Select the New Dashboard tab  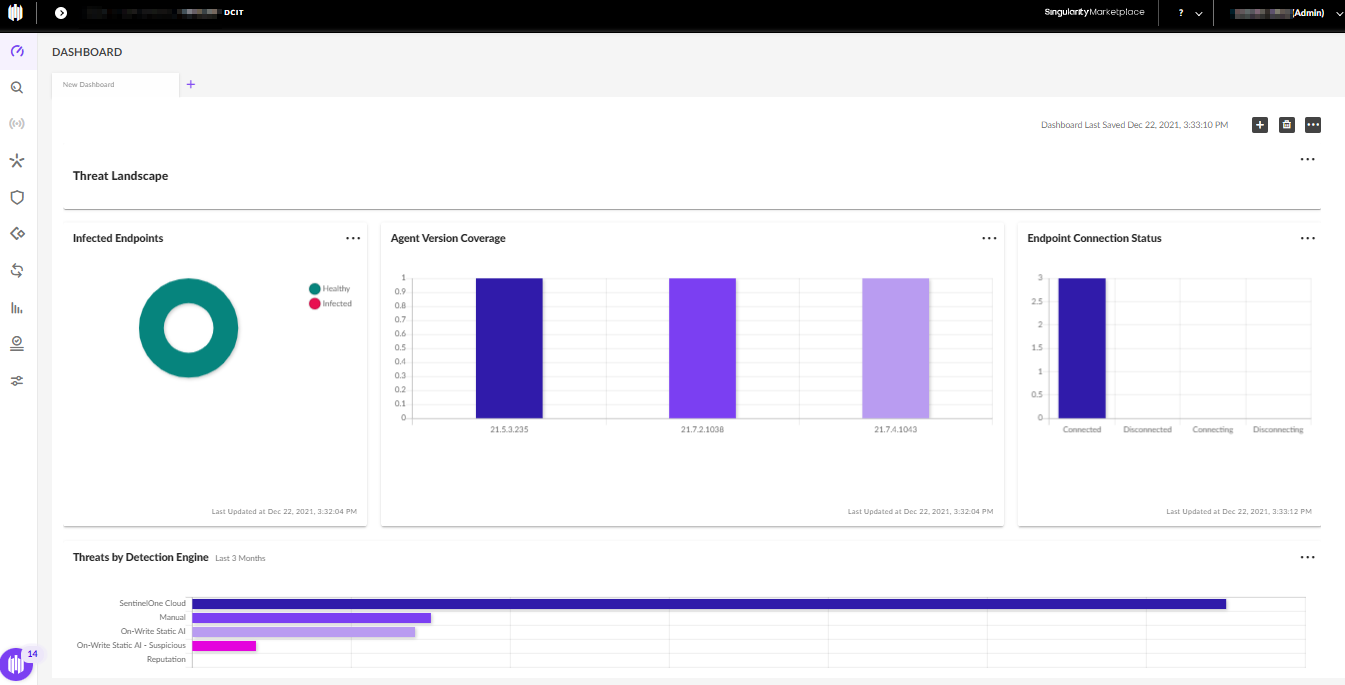coord(115,85)
